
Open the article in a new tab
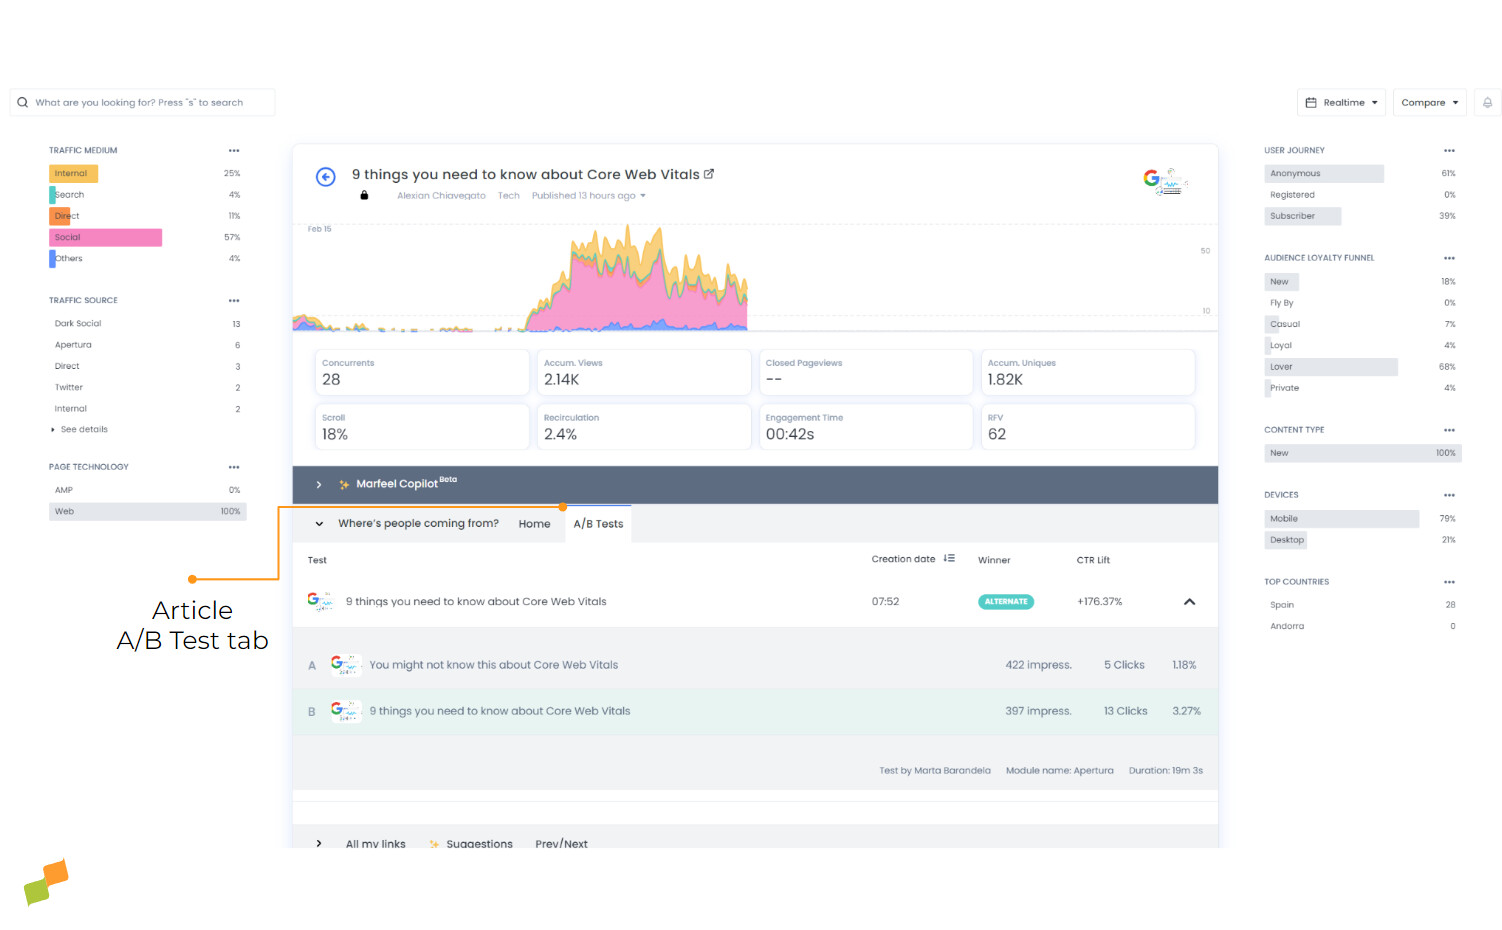point(710,173)
